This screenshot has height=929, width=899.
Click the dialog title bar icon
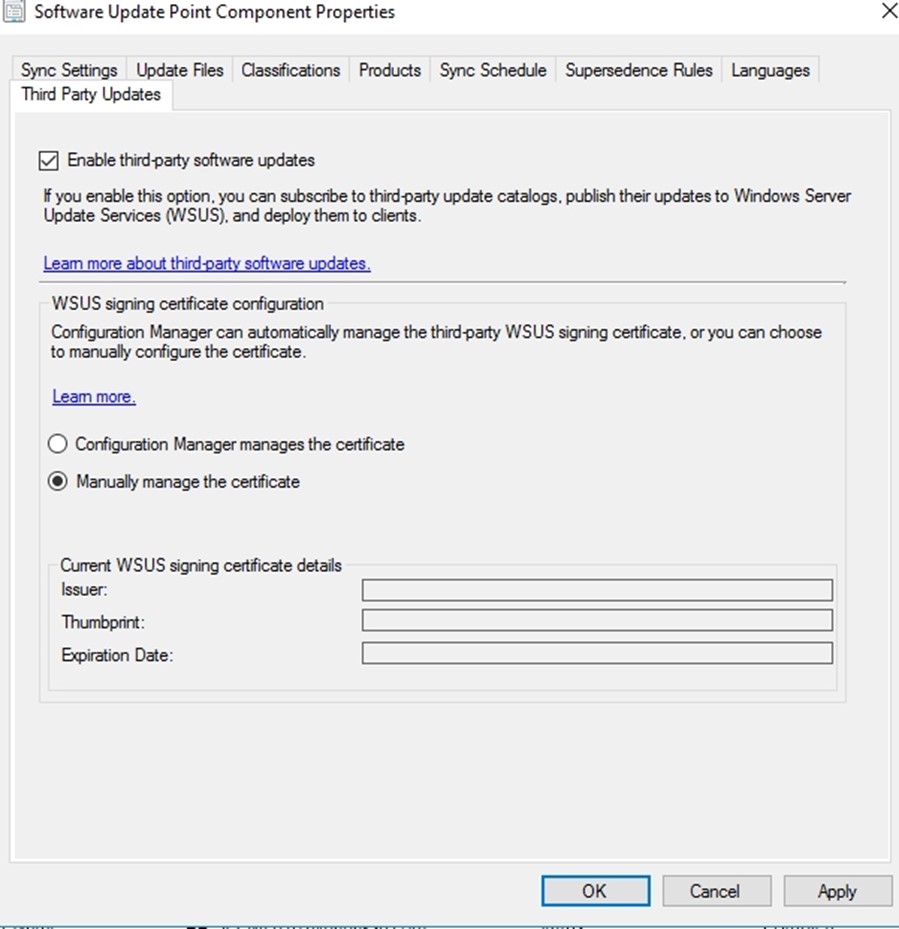click(14, 11)
